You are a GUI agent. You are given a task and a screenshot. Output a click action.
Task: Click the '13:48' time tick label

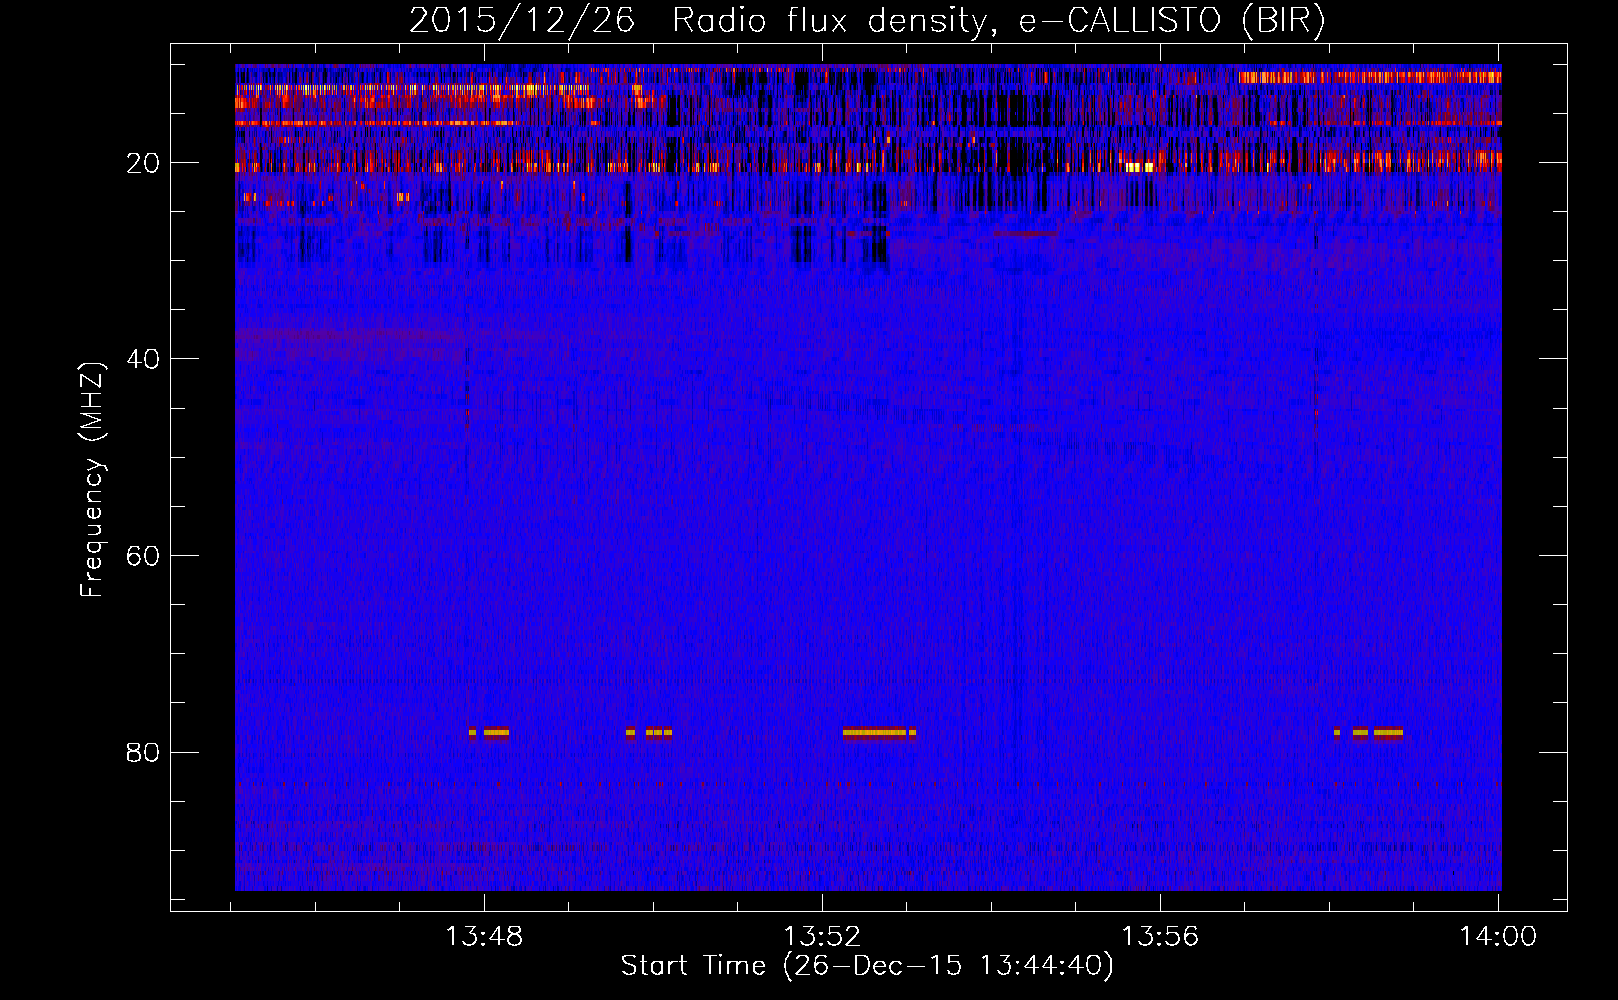coord(484,937)
